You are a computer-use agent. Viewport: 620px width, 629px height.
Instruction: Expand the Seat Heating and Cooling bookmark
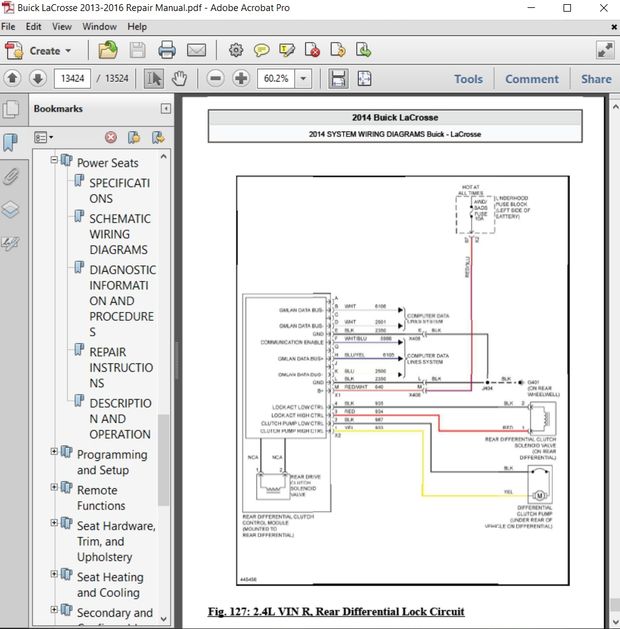pos(54,574)
